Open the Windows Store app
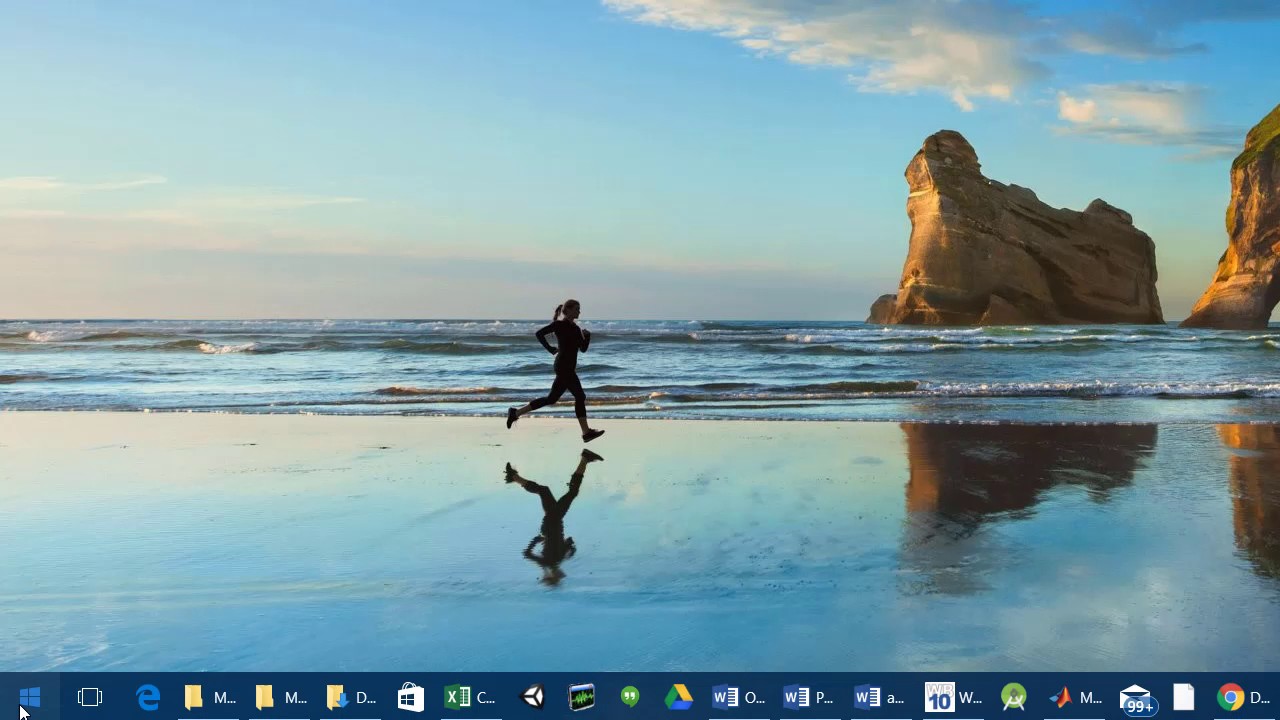This screenshot has height=720, width=1280. pyautogui.click(x=411, y=697)
